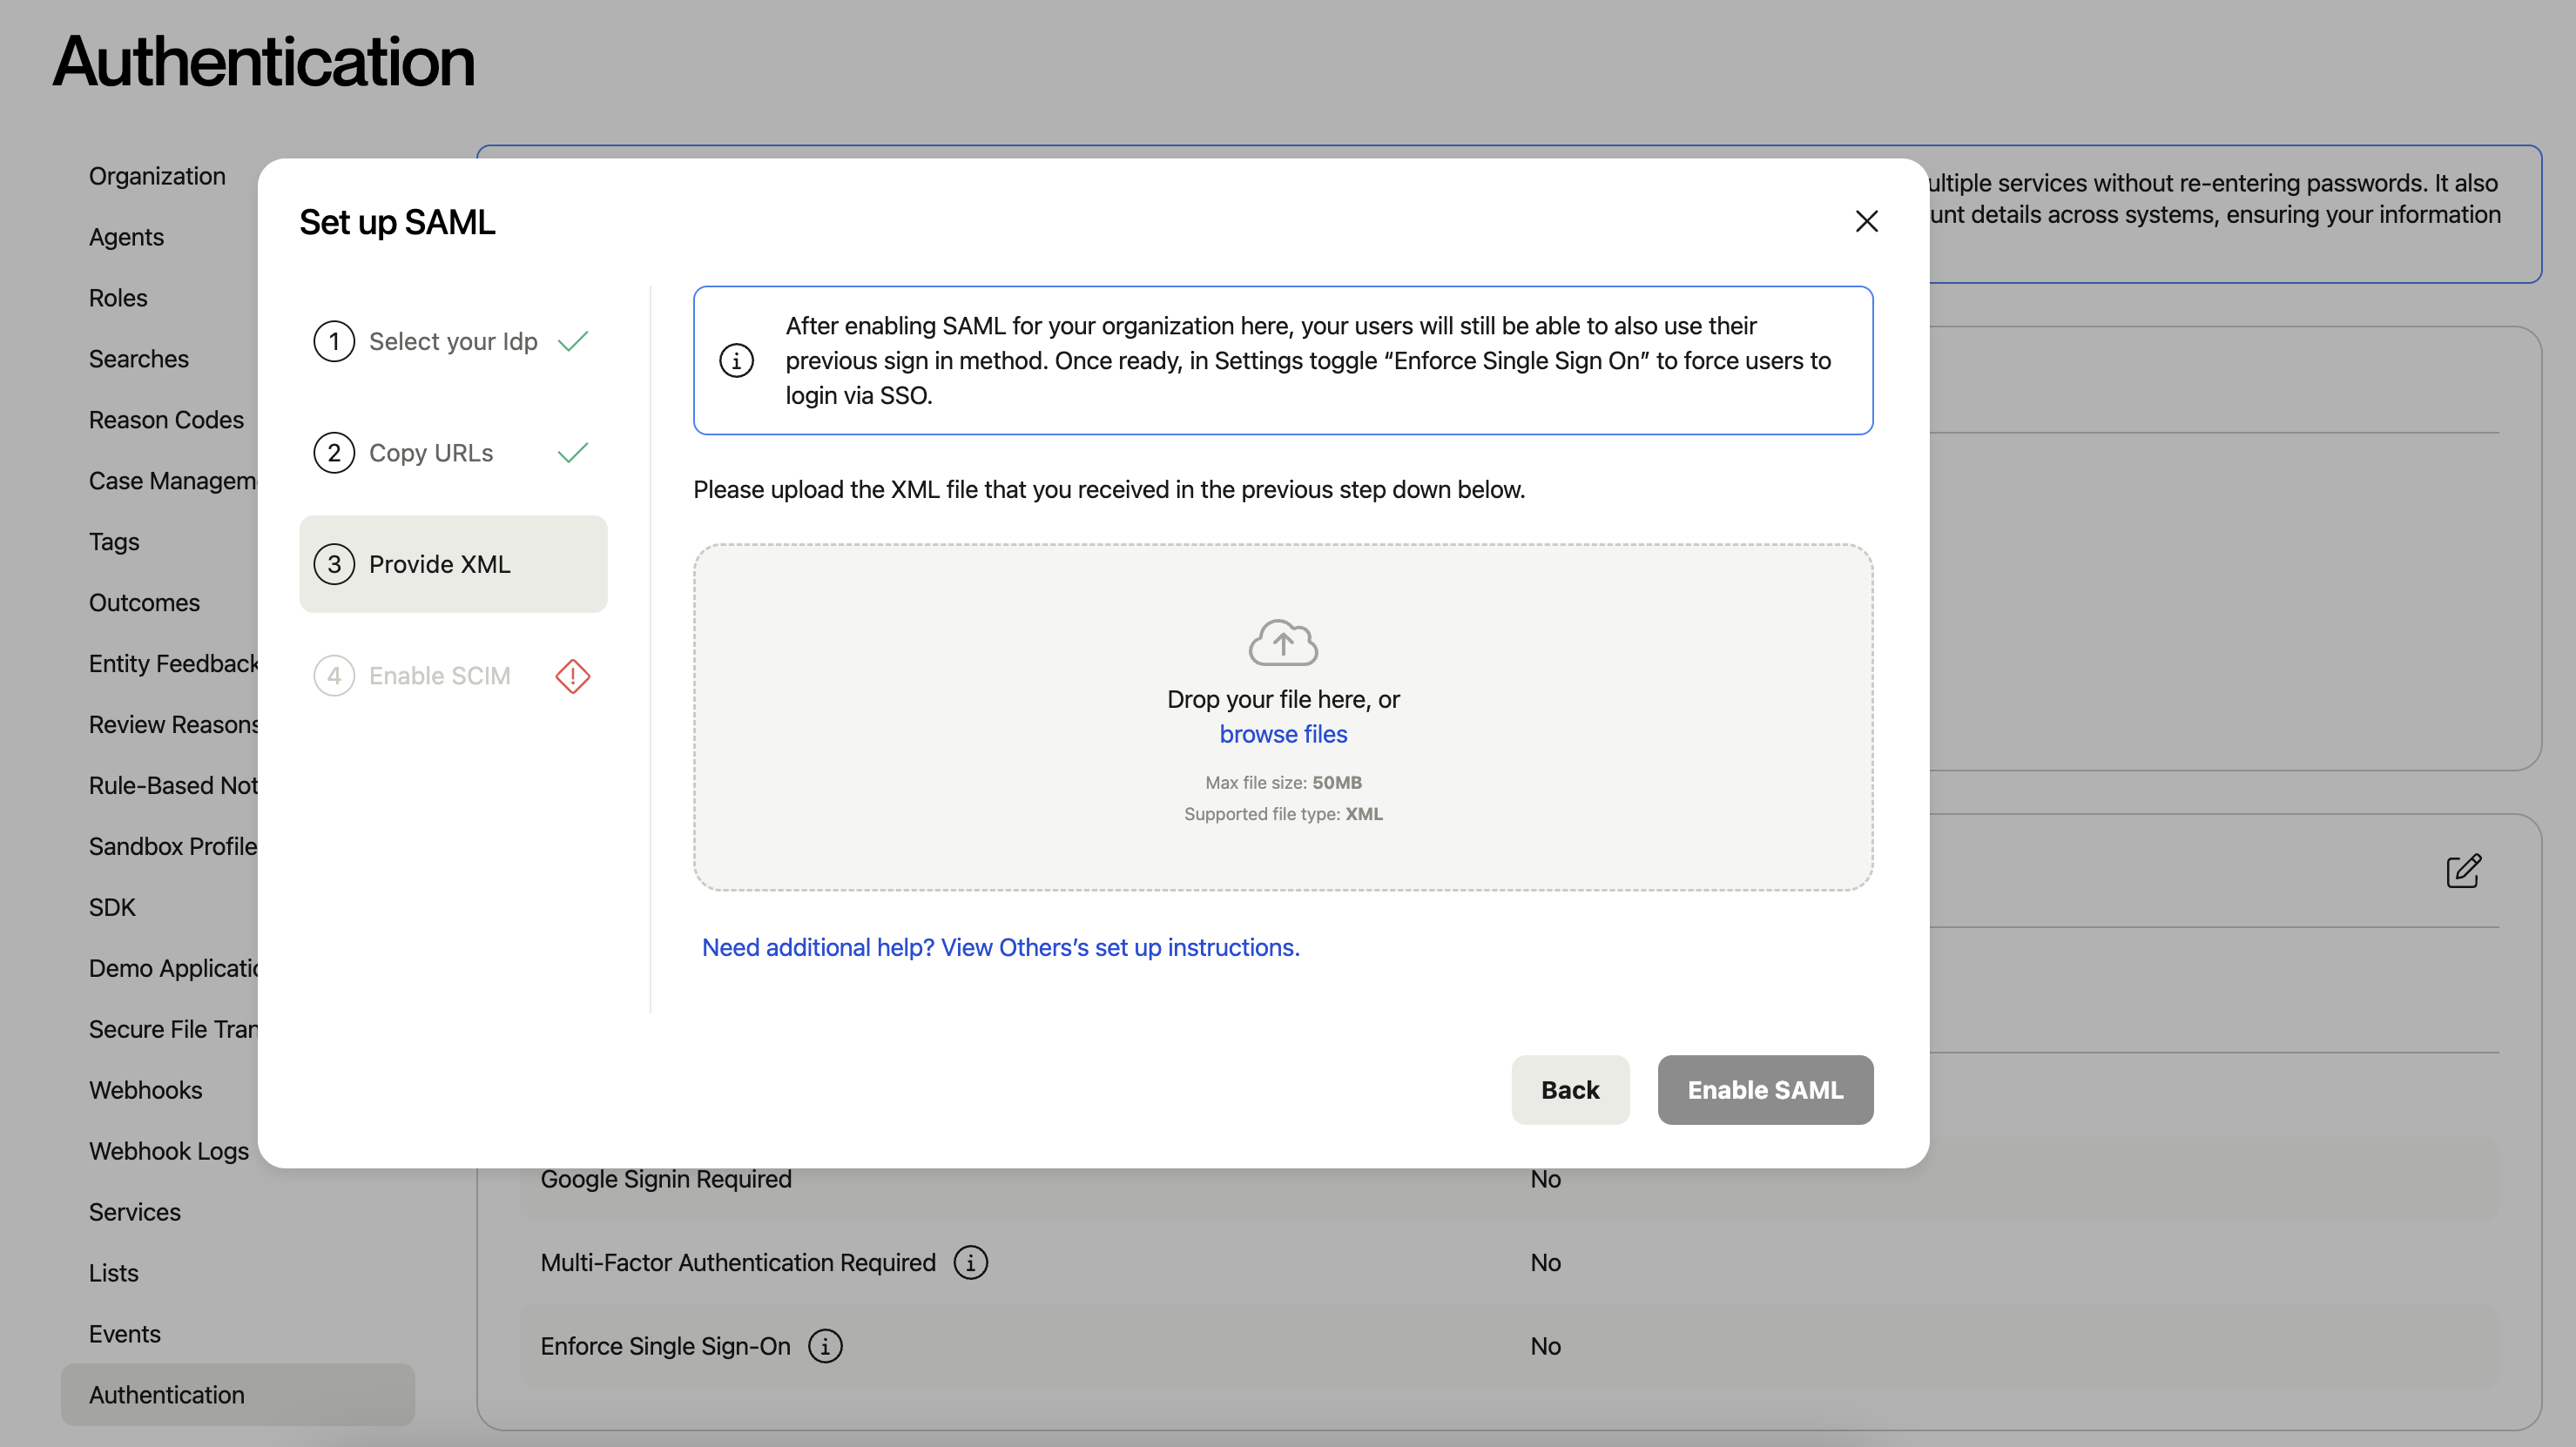The image size is (2576, 1447).
Task: Click info icon next to Multi-Factor Authentication Required
Action: 970,1263
